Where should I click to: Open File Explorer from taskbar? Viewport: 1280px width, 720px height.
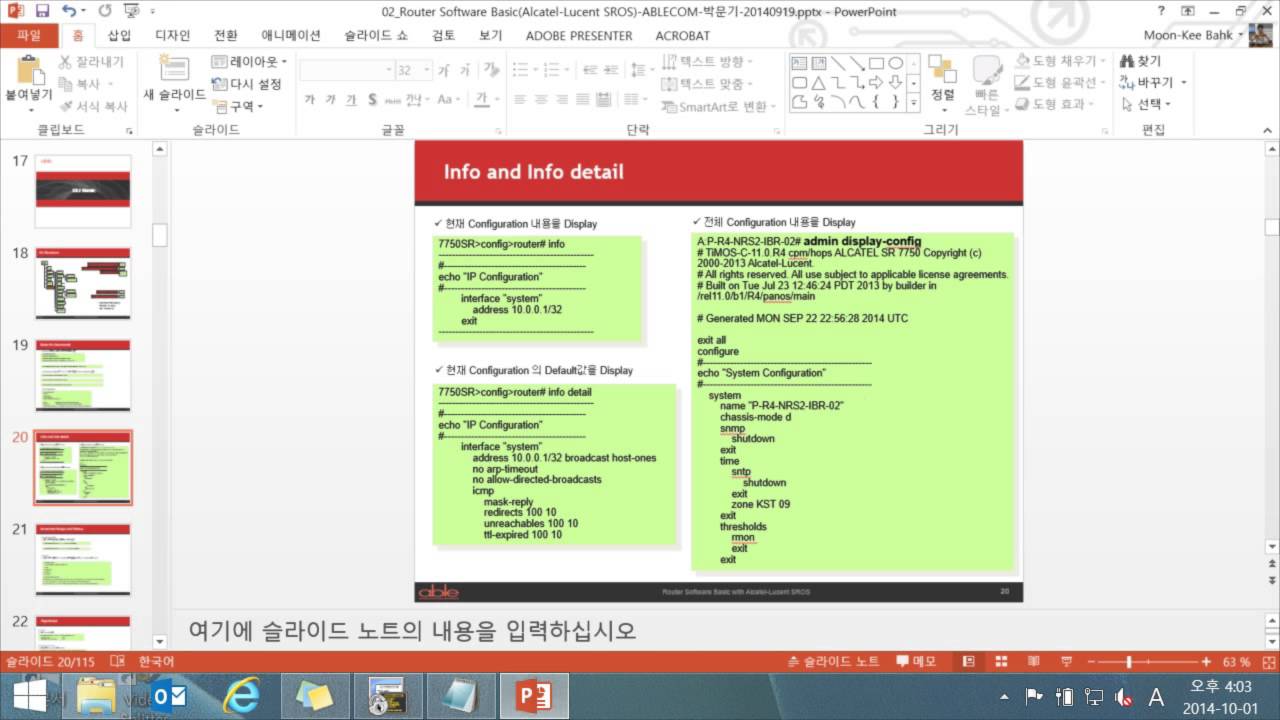pos(96,695)
